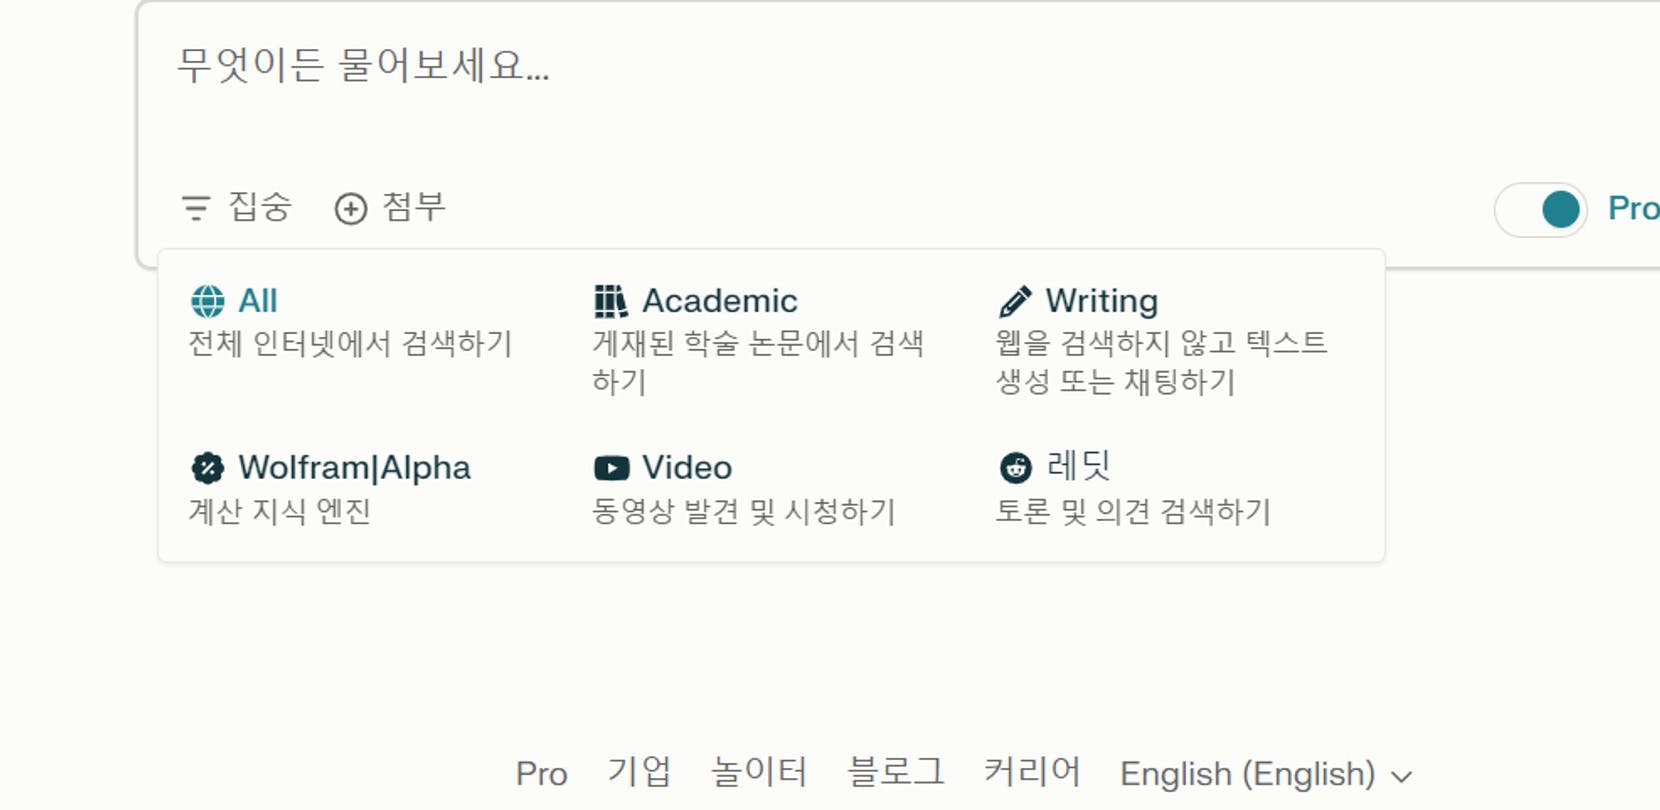Click the Writing pencil icon
1660x810 pixels.
1015,301
